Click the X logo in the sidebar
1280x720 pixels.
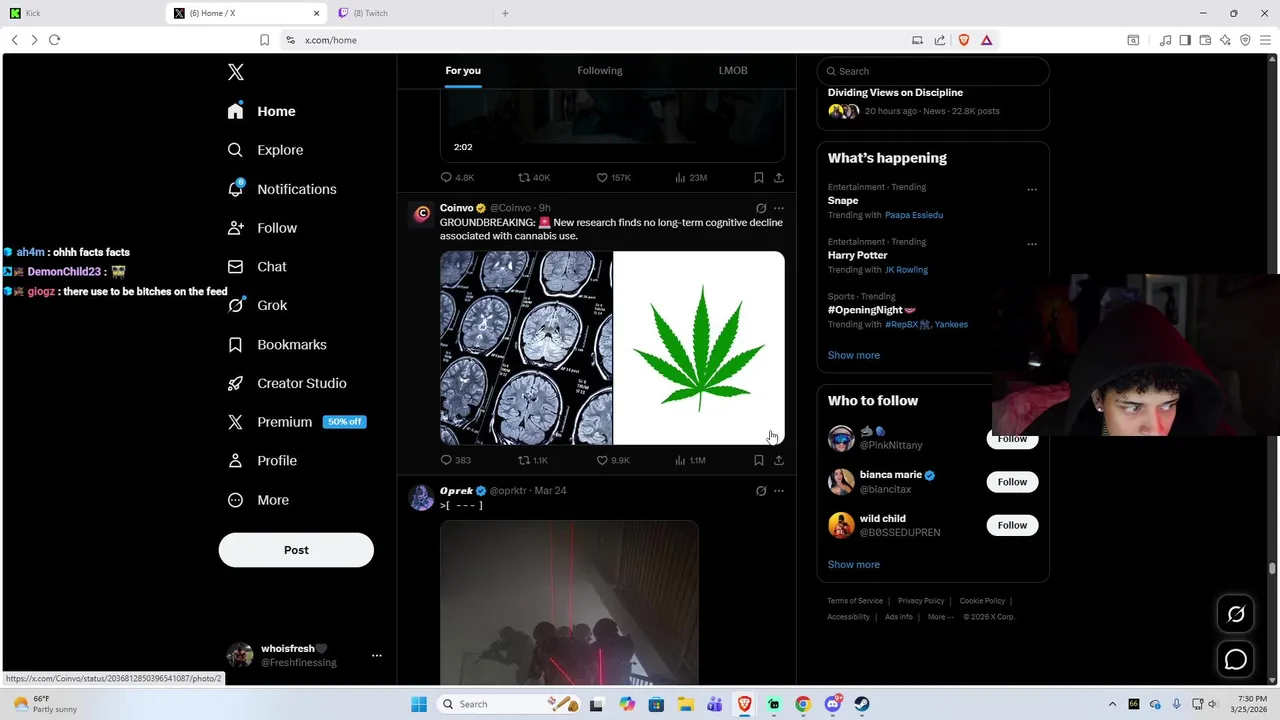(236, 72)
